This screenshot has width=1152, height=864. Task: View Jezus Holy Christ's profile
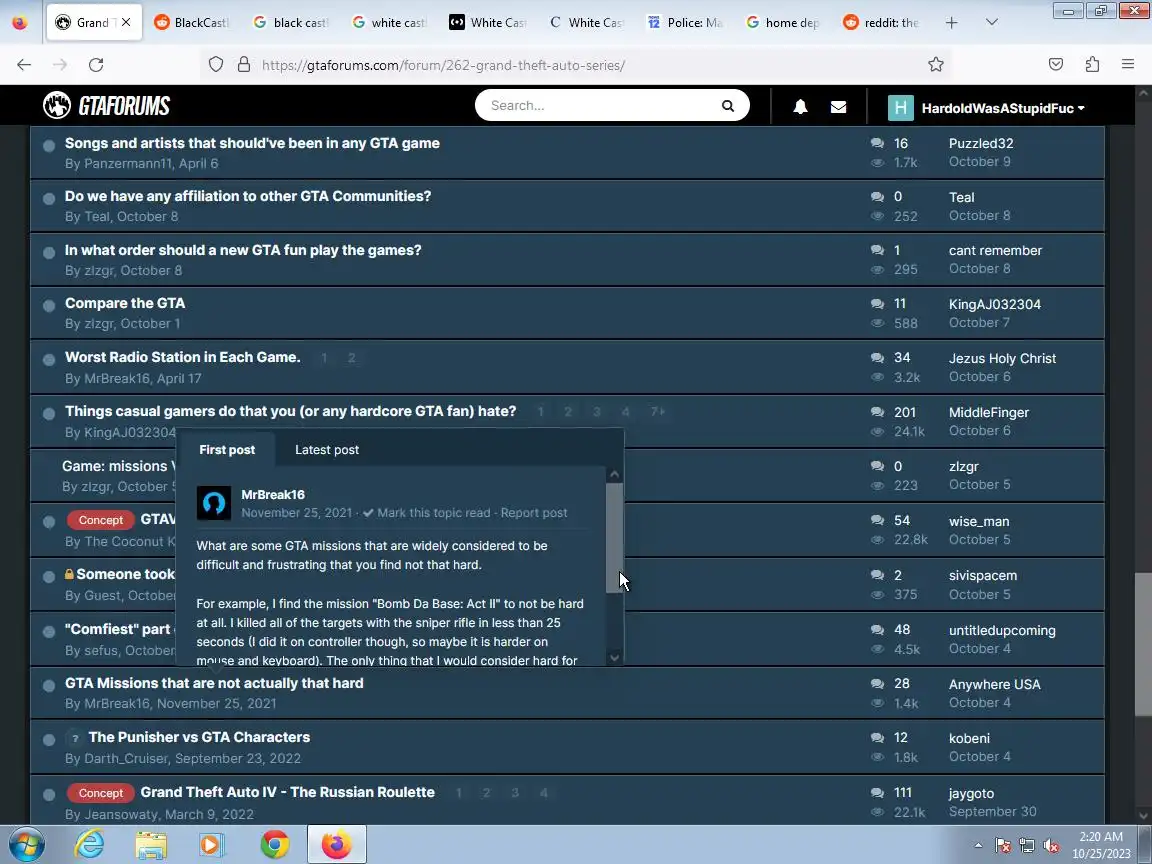1002,359
